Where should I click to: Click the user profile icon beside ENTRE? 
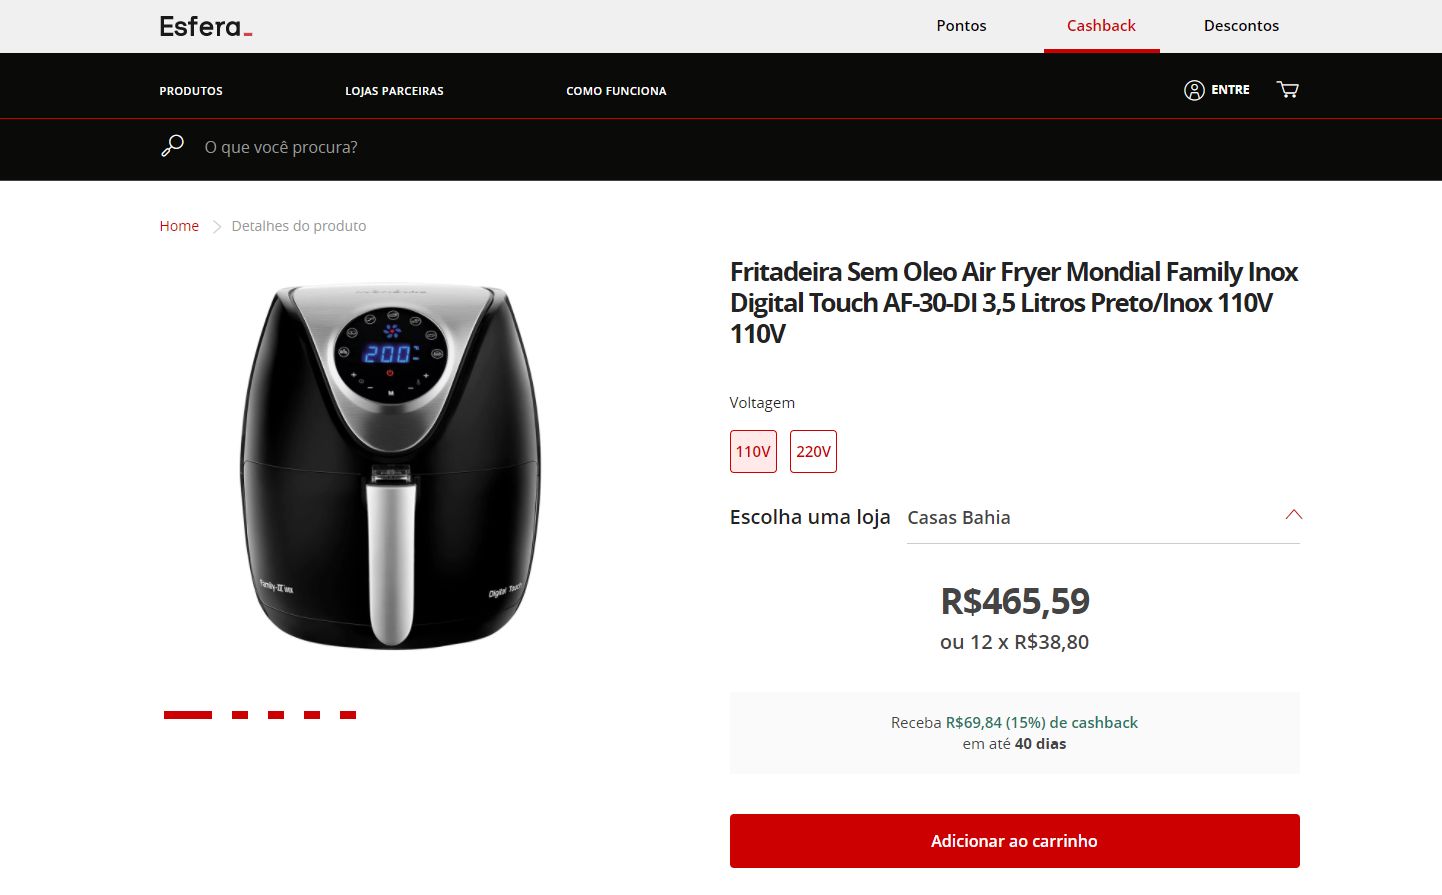[1194, 90]
